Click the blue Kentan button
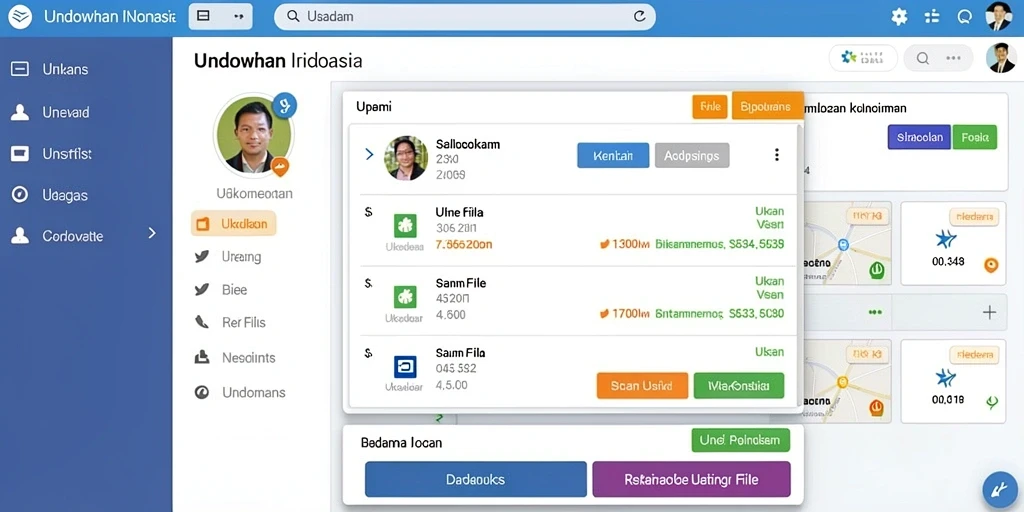This screenshot has width=1024, height=512. 613,155
